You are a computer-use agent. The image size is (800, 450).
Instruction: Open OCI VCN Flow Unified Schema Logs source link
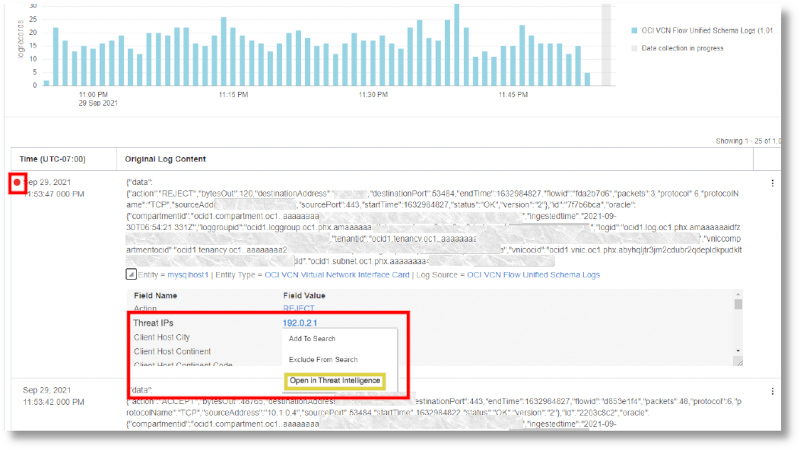click(533, 274)
